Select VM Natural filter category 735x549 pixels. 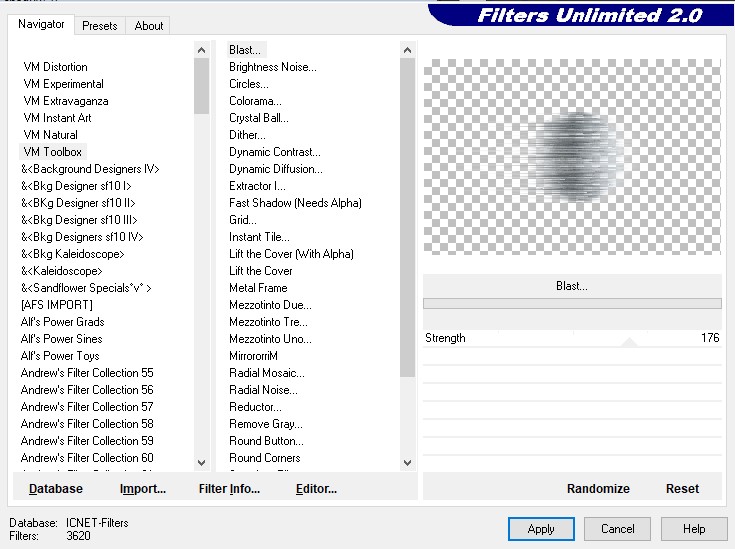tap(50, 135)
